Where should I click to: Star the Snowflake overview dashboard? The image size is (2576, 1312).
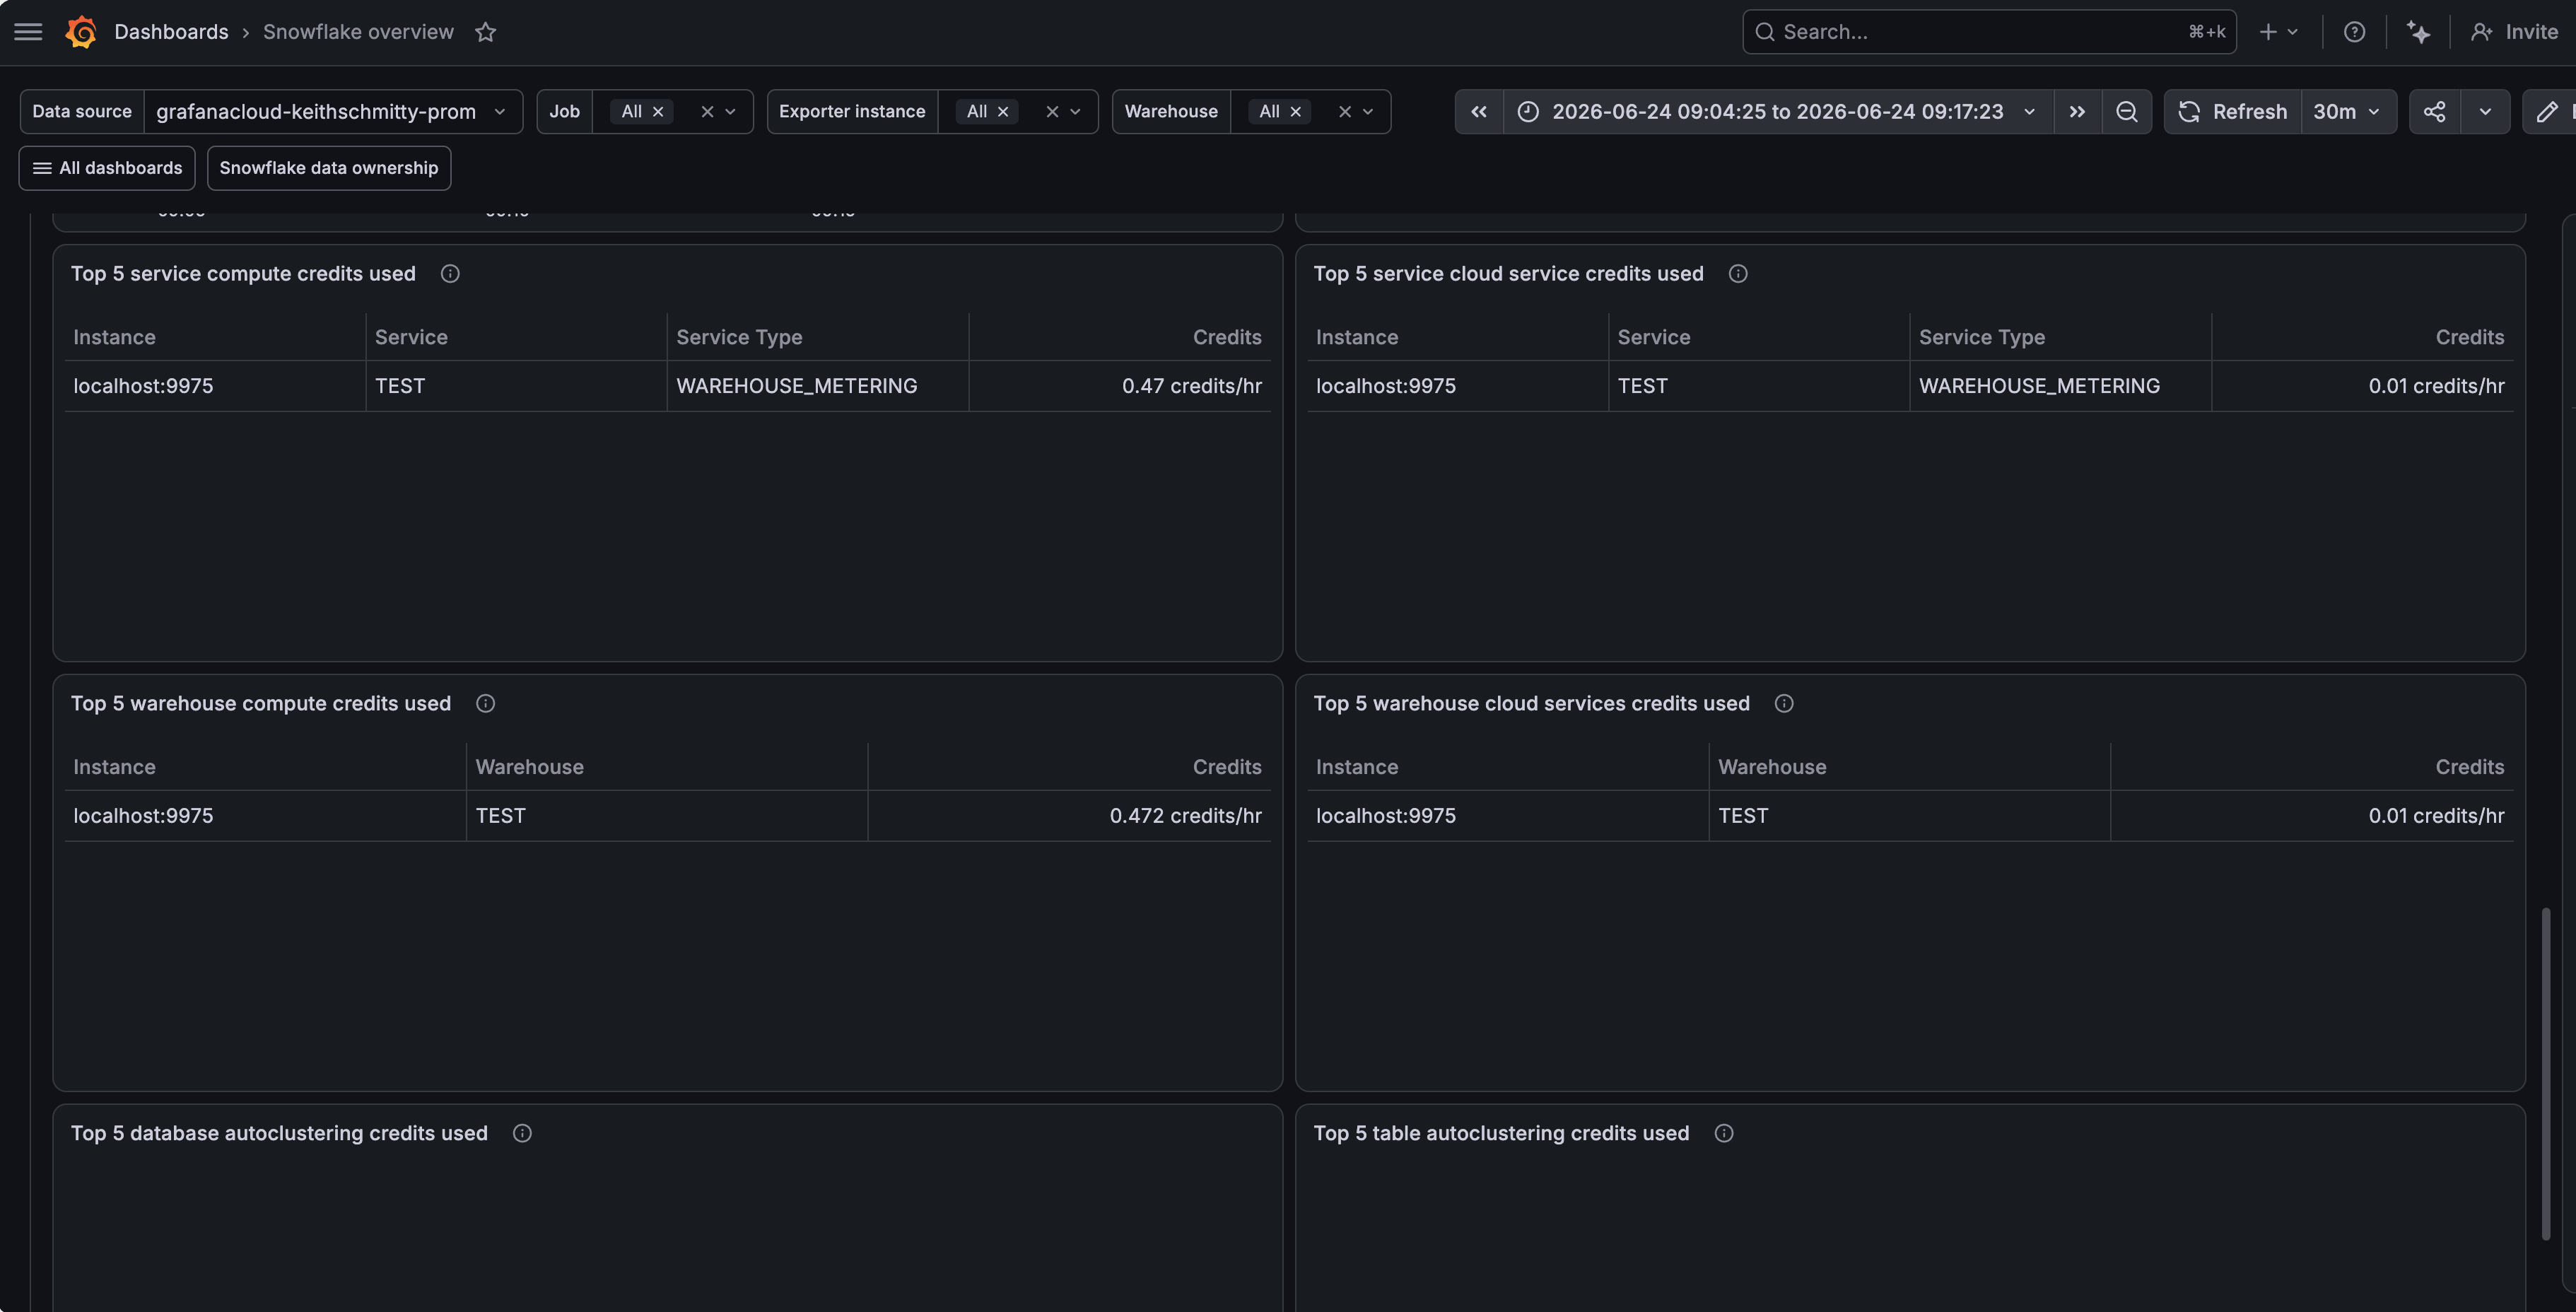click(x=486, y=32)
